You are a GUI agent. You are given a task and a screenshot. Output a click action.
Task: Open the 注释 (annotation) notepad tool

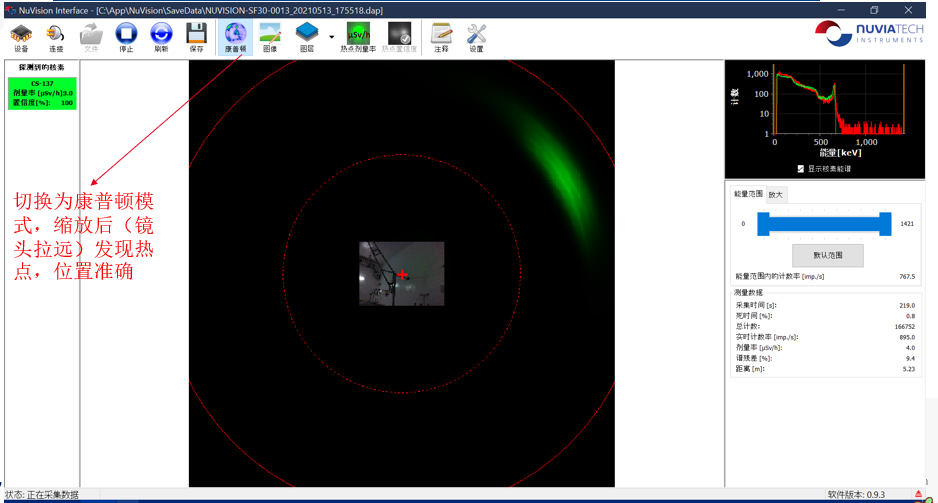pos(441,37)
